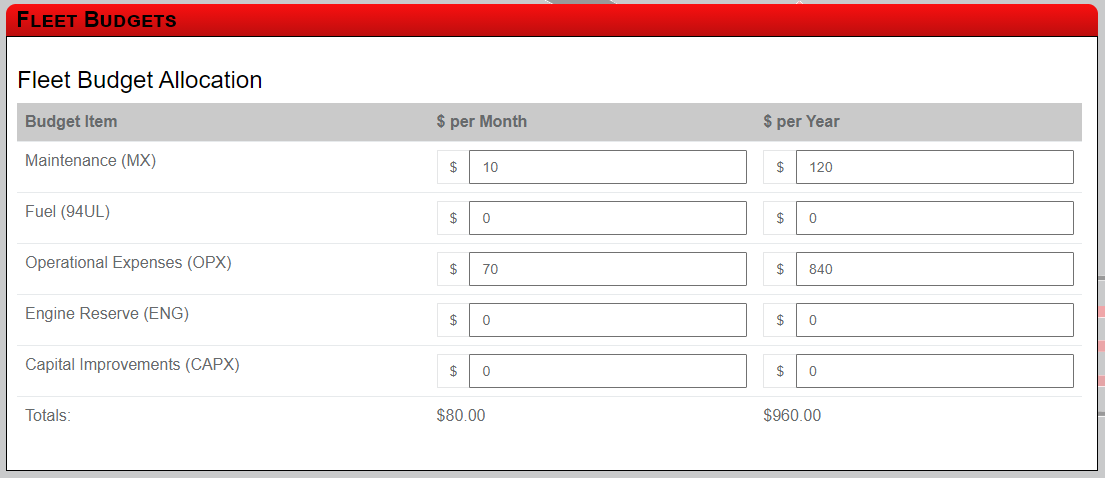Click the Fleet Budgets panel title bar
The image size is (1105, 478).
click(x=552, y=20)
